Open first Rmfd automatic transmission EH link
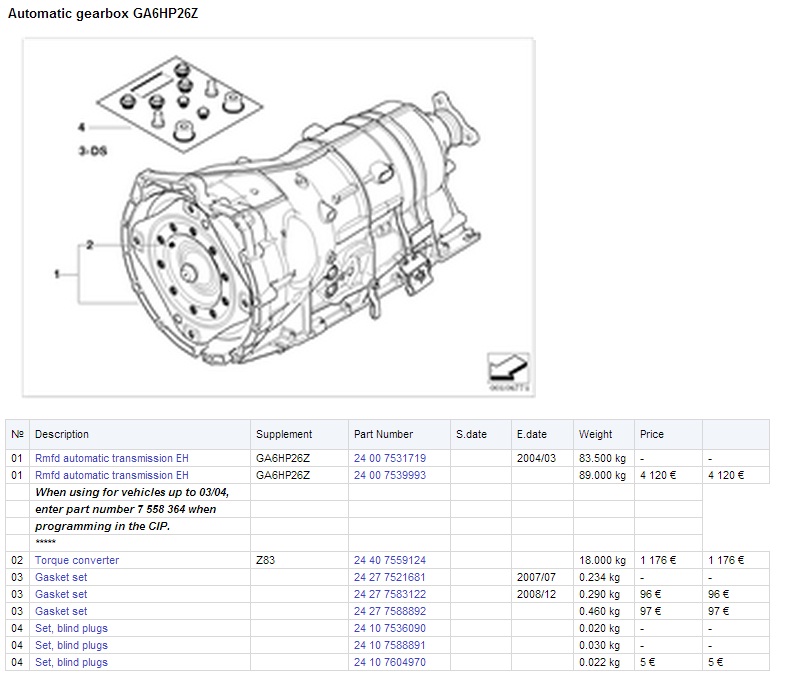787x676 pixels. click(111, 458)
